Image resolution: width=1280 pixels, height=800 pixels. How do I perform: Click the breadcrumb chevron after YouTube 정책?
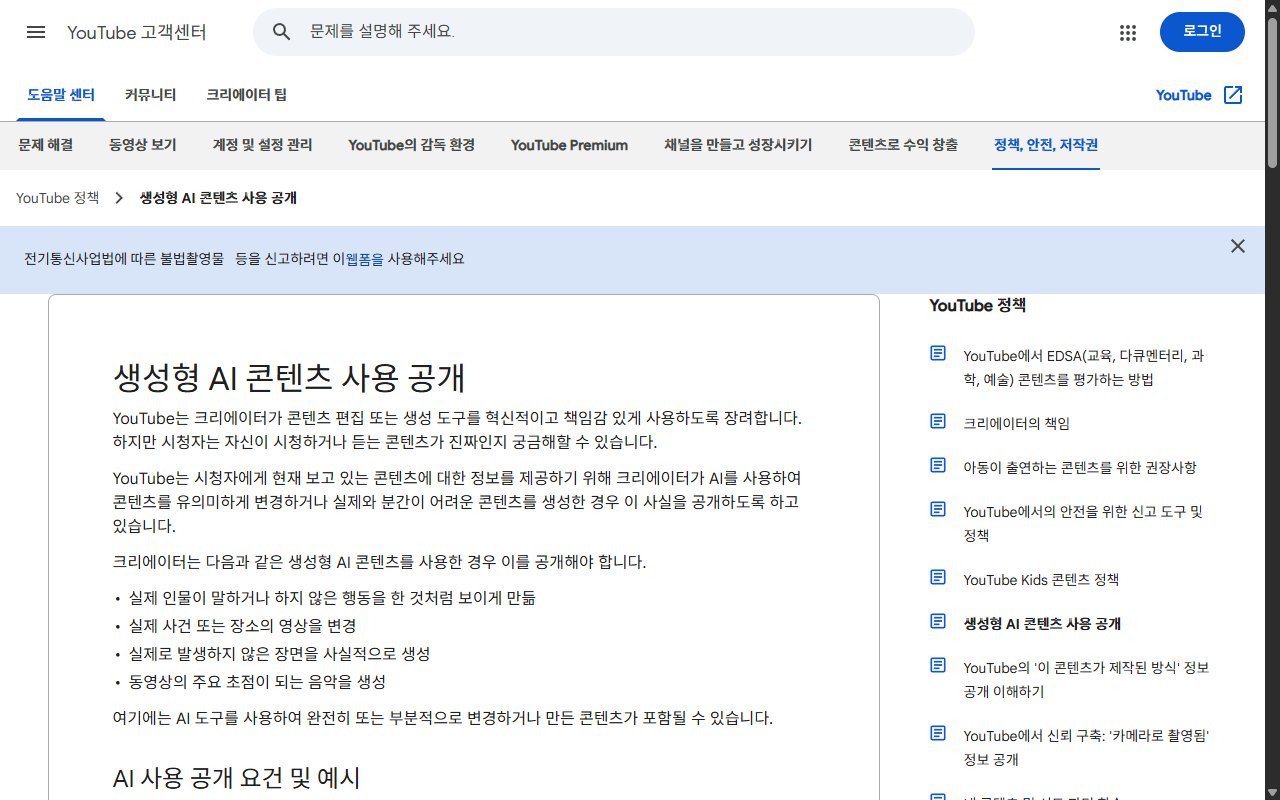pos(119,198)
